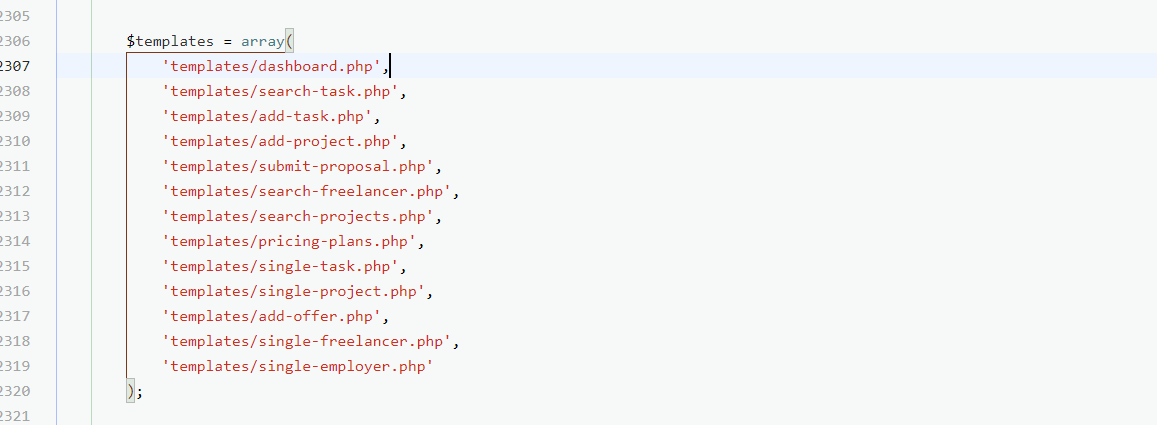Click the 'templates/add-offer.php' entry
This screenshot has width=1157, height=425.
[272, 317]
